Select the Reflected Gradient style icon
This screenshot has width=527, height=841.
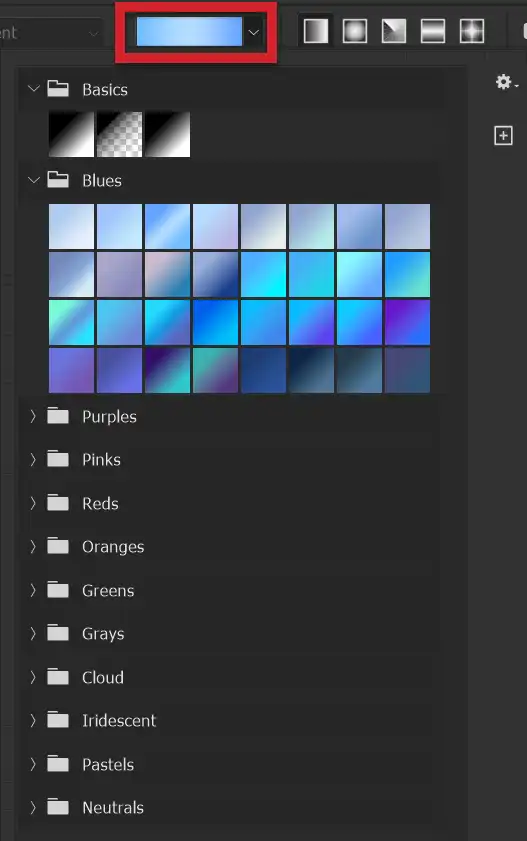point(433,32)
